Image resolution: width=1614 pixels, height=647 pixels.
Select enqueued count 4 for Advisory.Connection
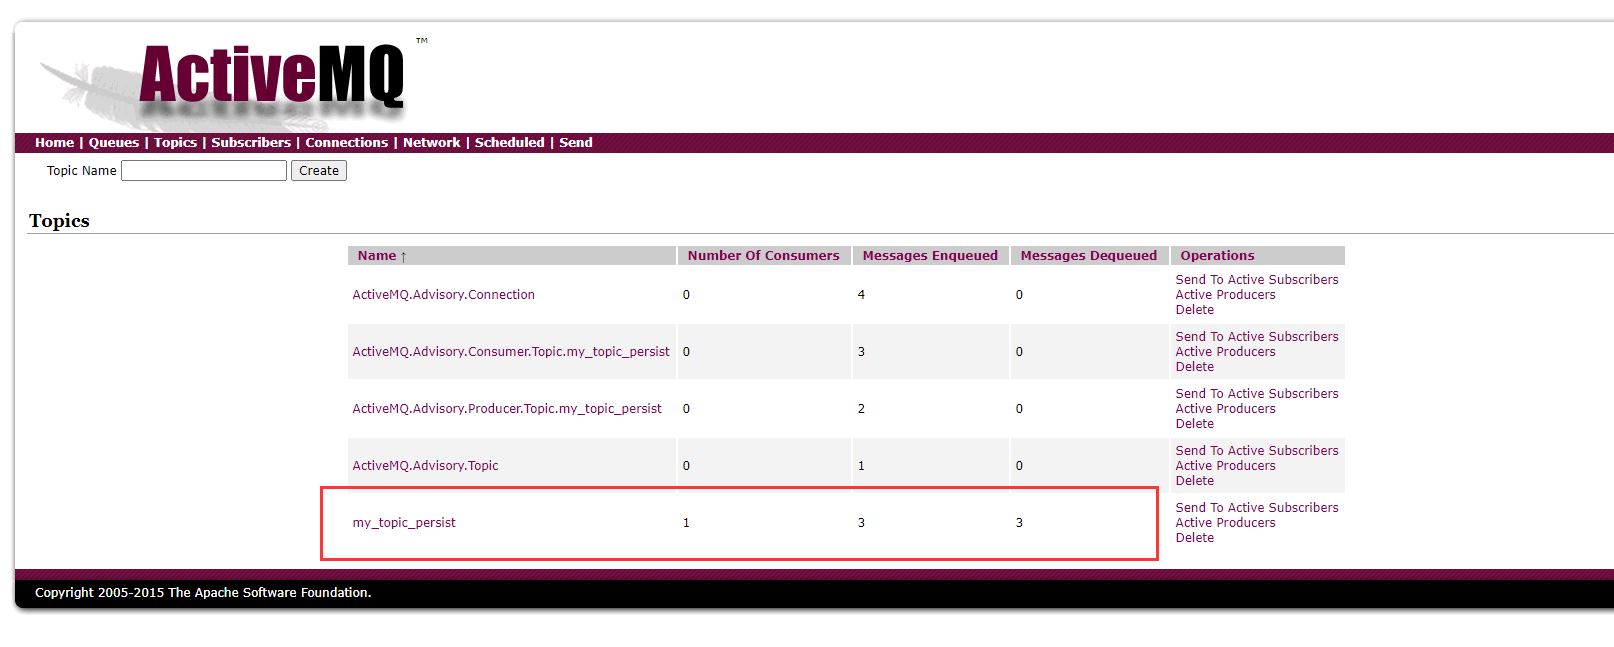(x=861, y=295)
